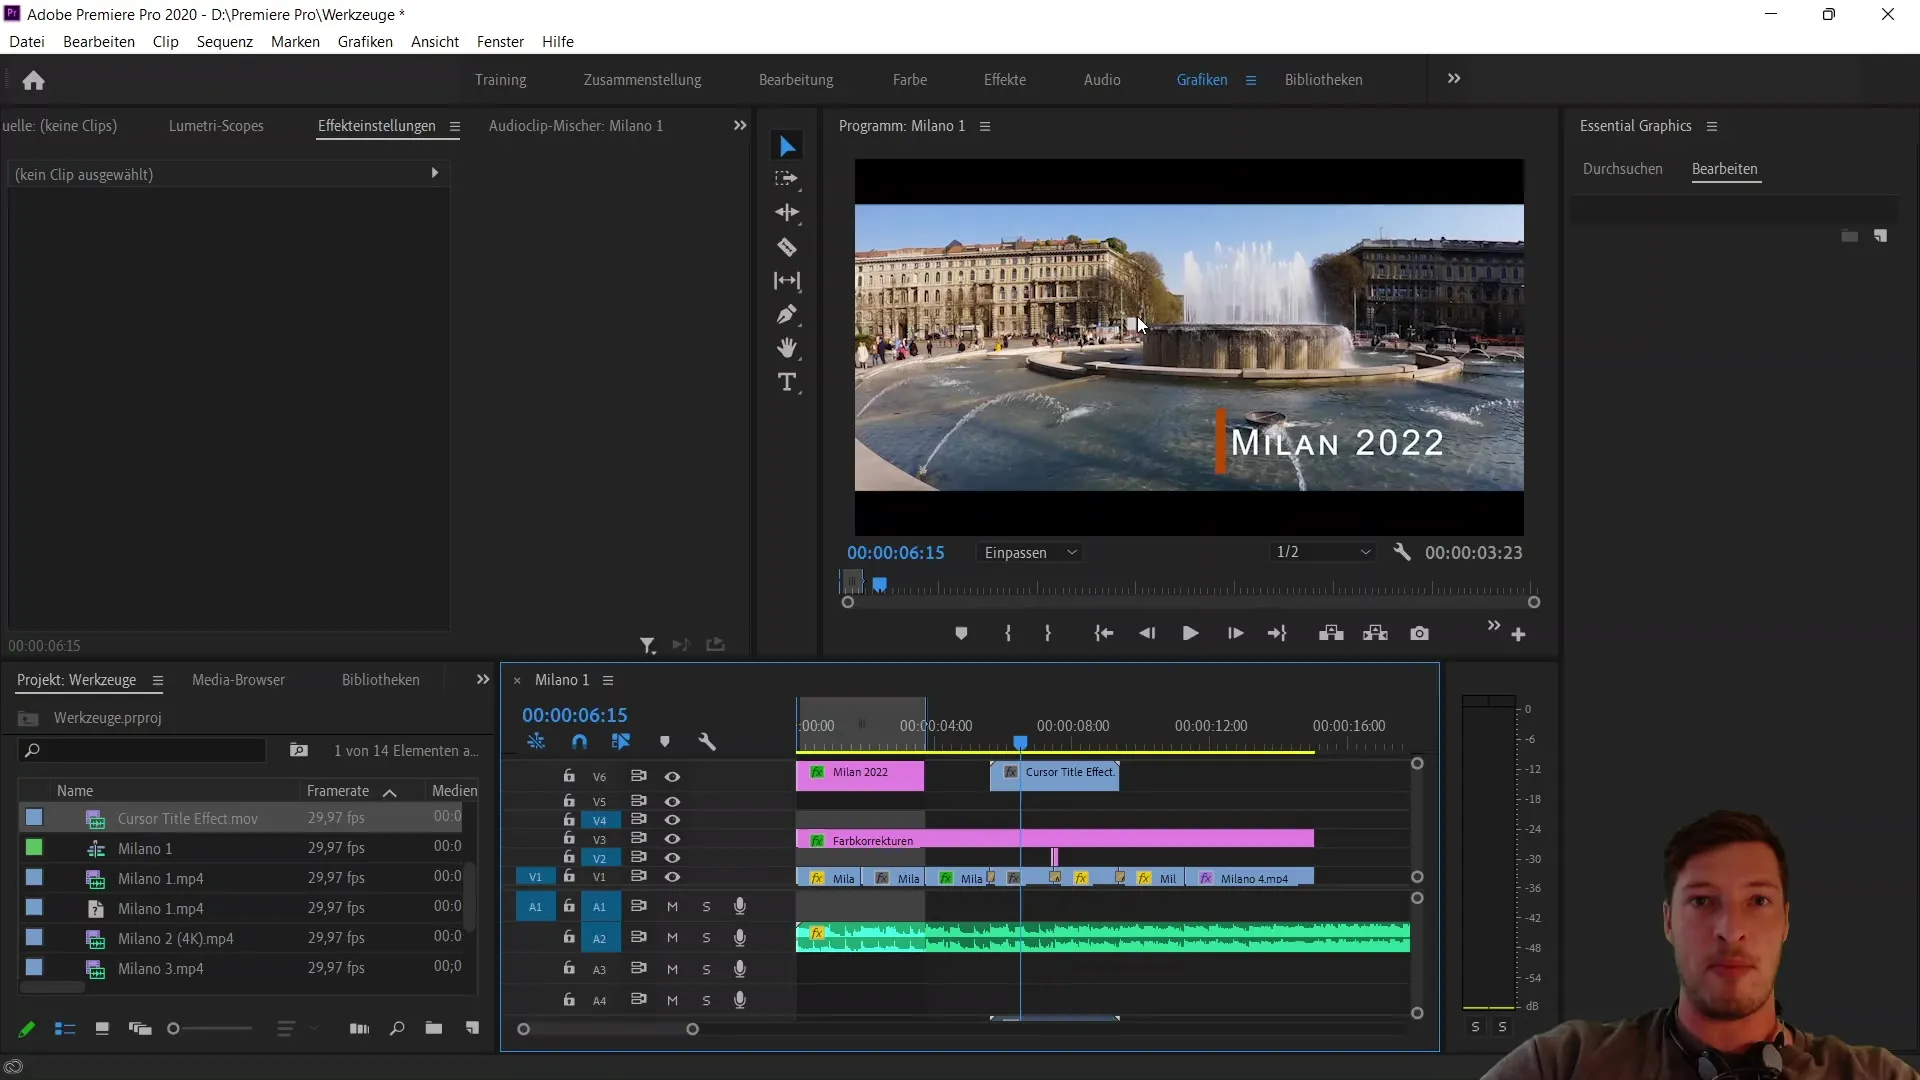Click the Pen tool in toolbar
Viewport: 1920px width, 1080px height.
(787, 315)
